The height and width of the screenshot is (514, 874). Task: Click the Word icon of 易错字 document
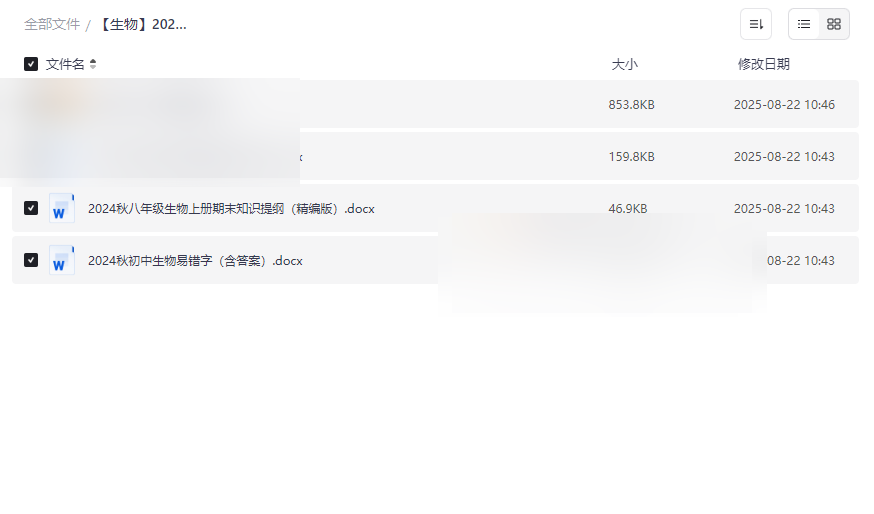click(x=61, y=260)
